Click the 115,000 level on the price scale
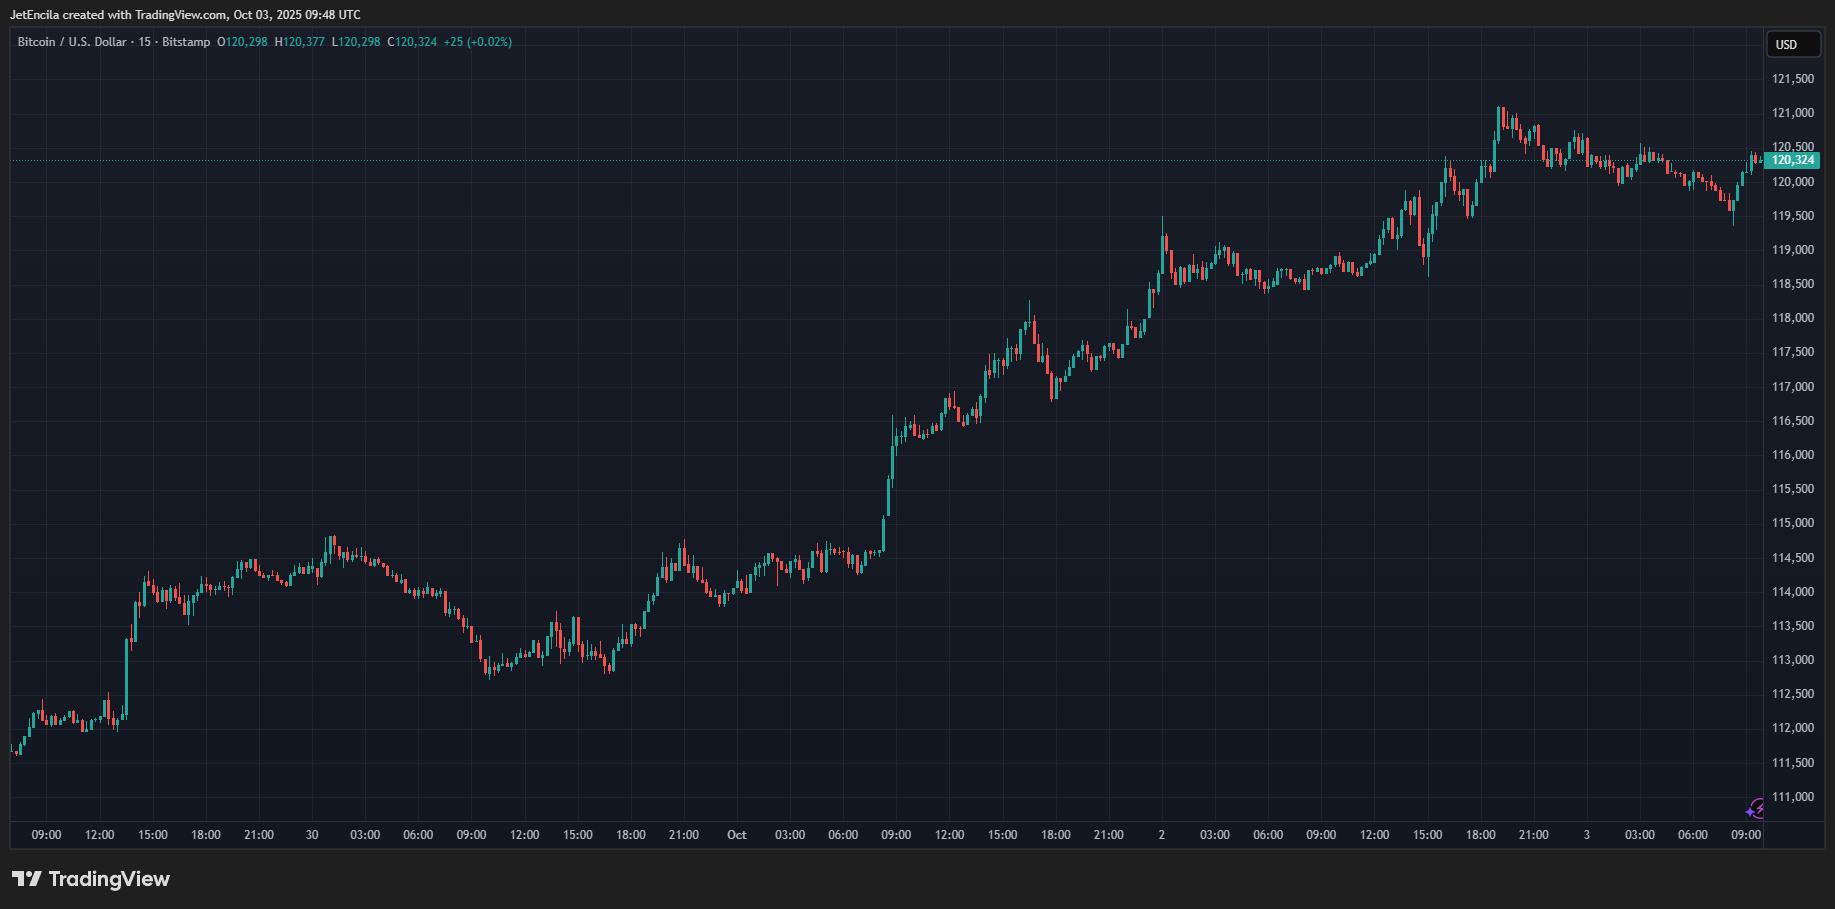The width and height of the screenshot is (1835, 909). [x=1792, y=523]
